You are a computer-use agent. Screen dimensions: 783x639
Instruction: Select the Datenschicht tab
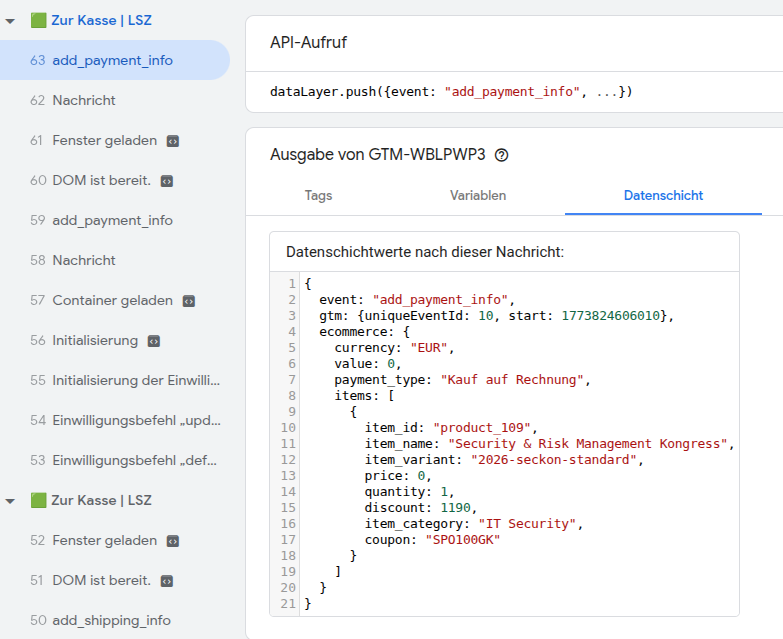coord(663,196)
